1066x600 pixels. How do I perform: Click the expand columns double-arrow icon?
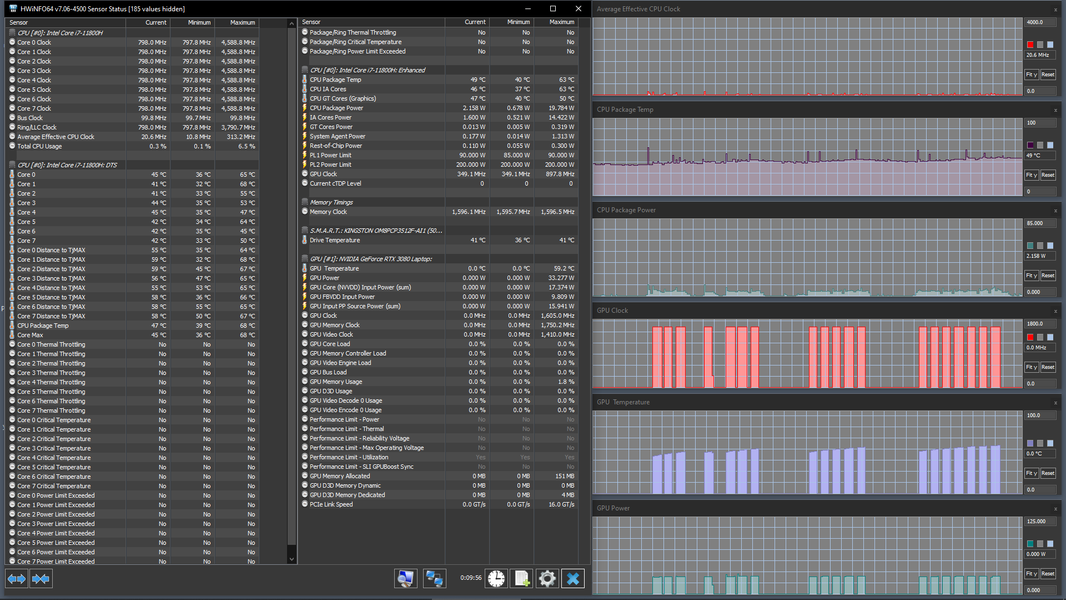pyautogui.click(x=17, y=579)
